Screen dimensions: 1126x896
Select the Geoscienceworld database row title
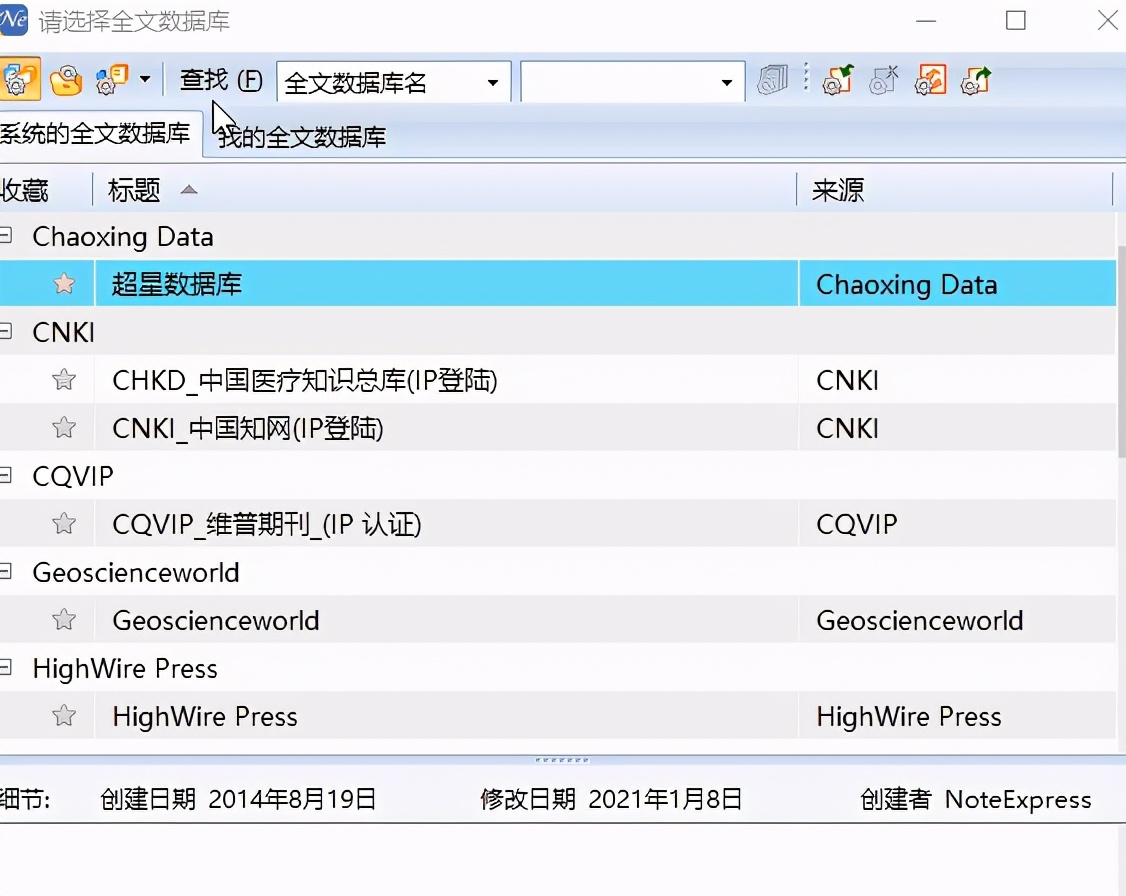215,620
